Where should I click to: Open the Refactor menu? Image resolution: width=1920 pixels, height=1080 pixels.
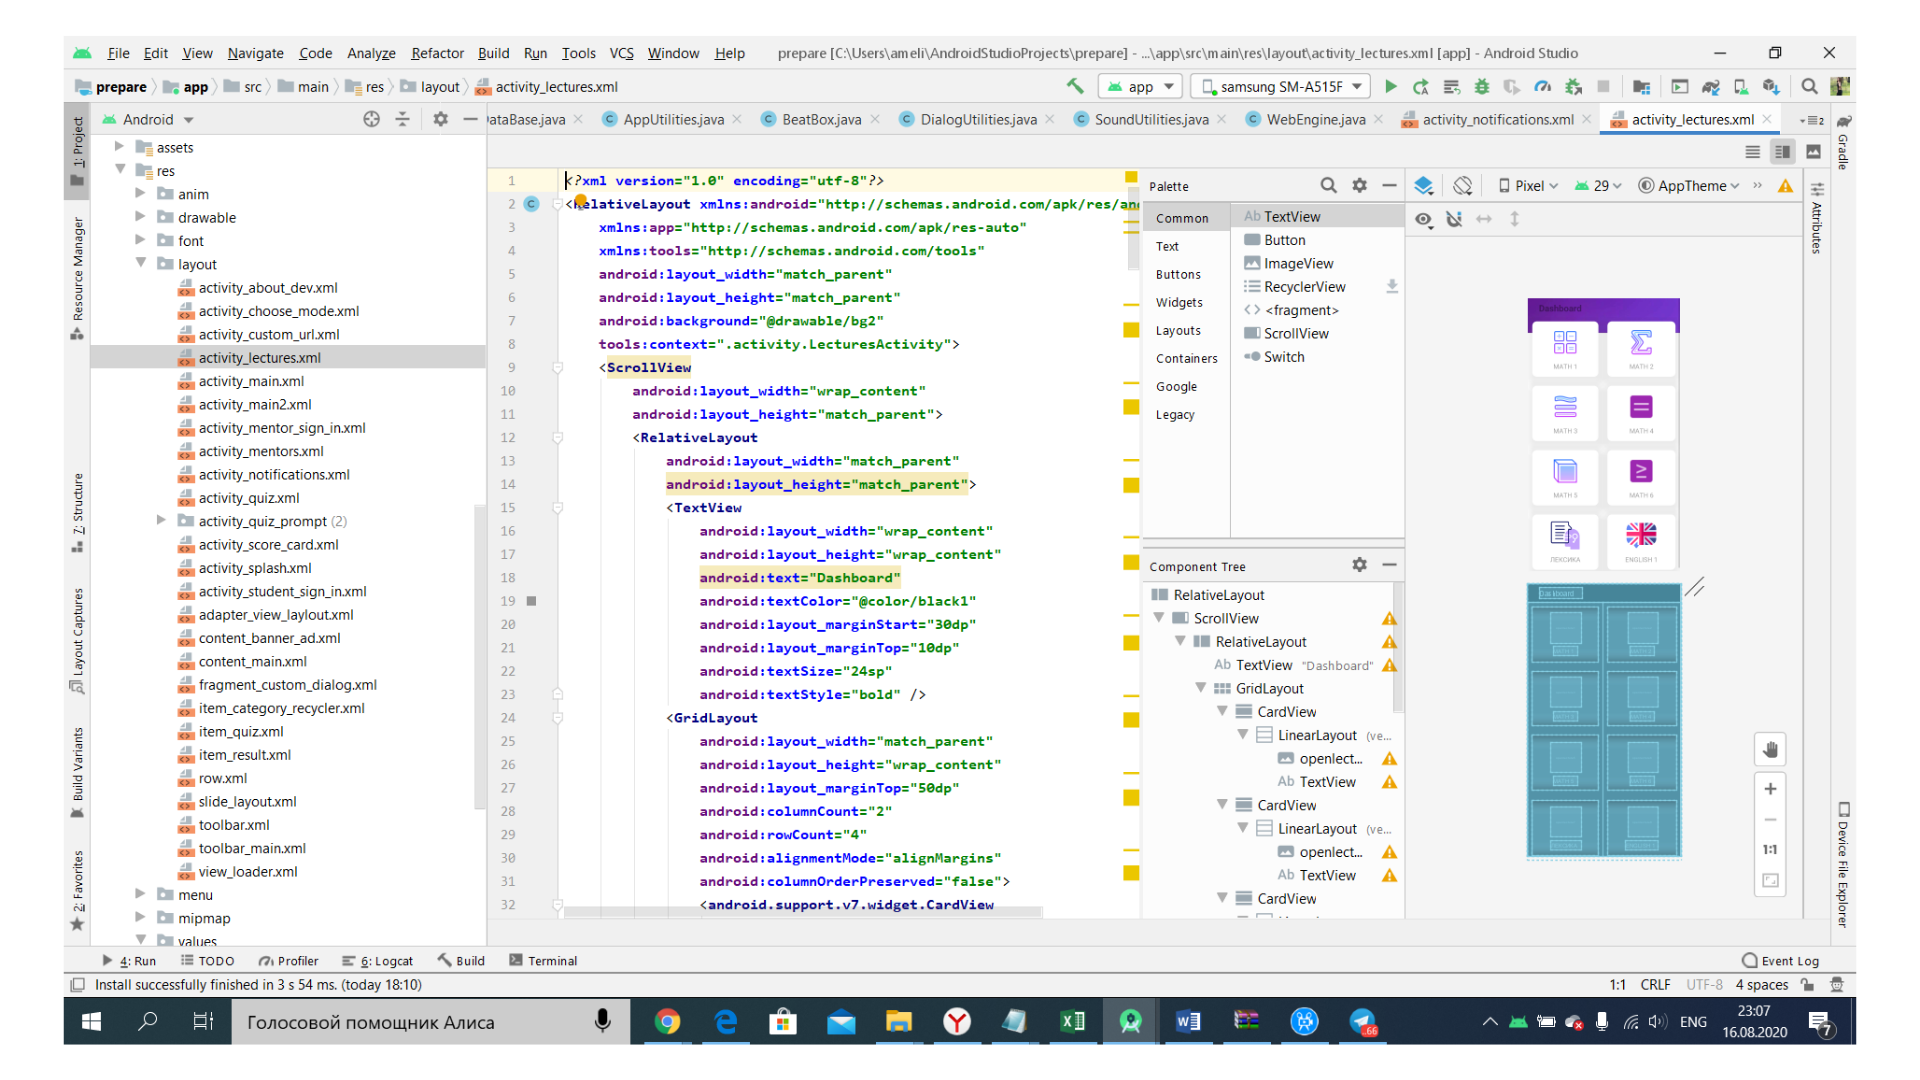437,53
